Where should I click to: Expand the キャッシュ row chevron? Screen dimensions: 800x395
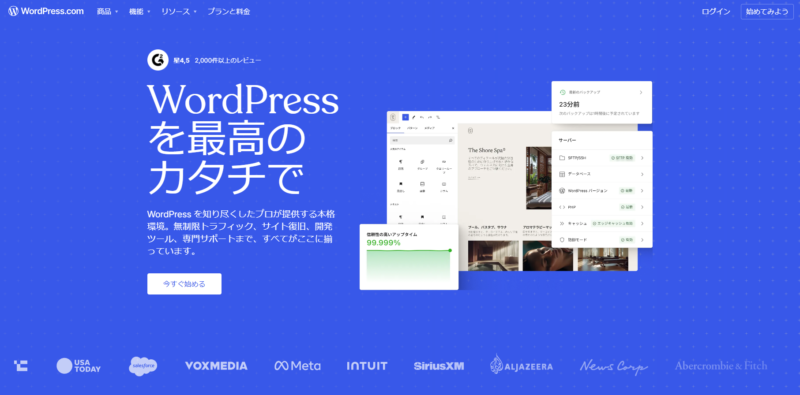click(642, 223)
